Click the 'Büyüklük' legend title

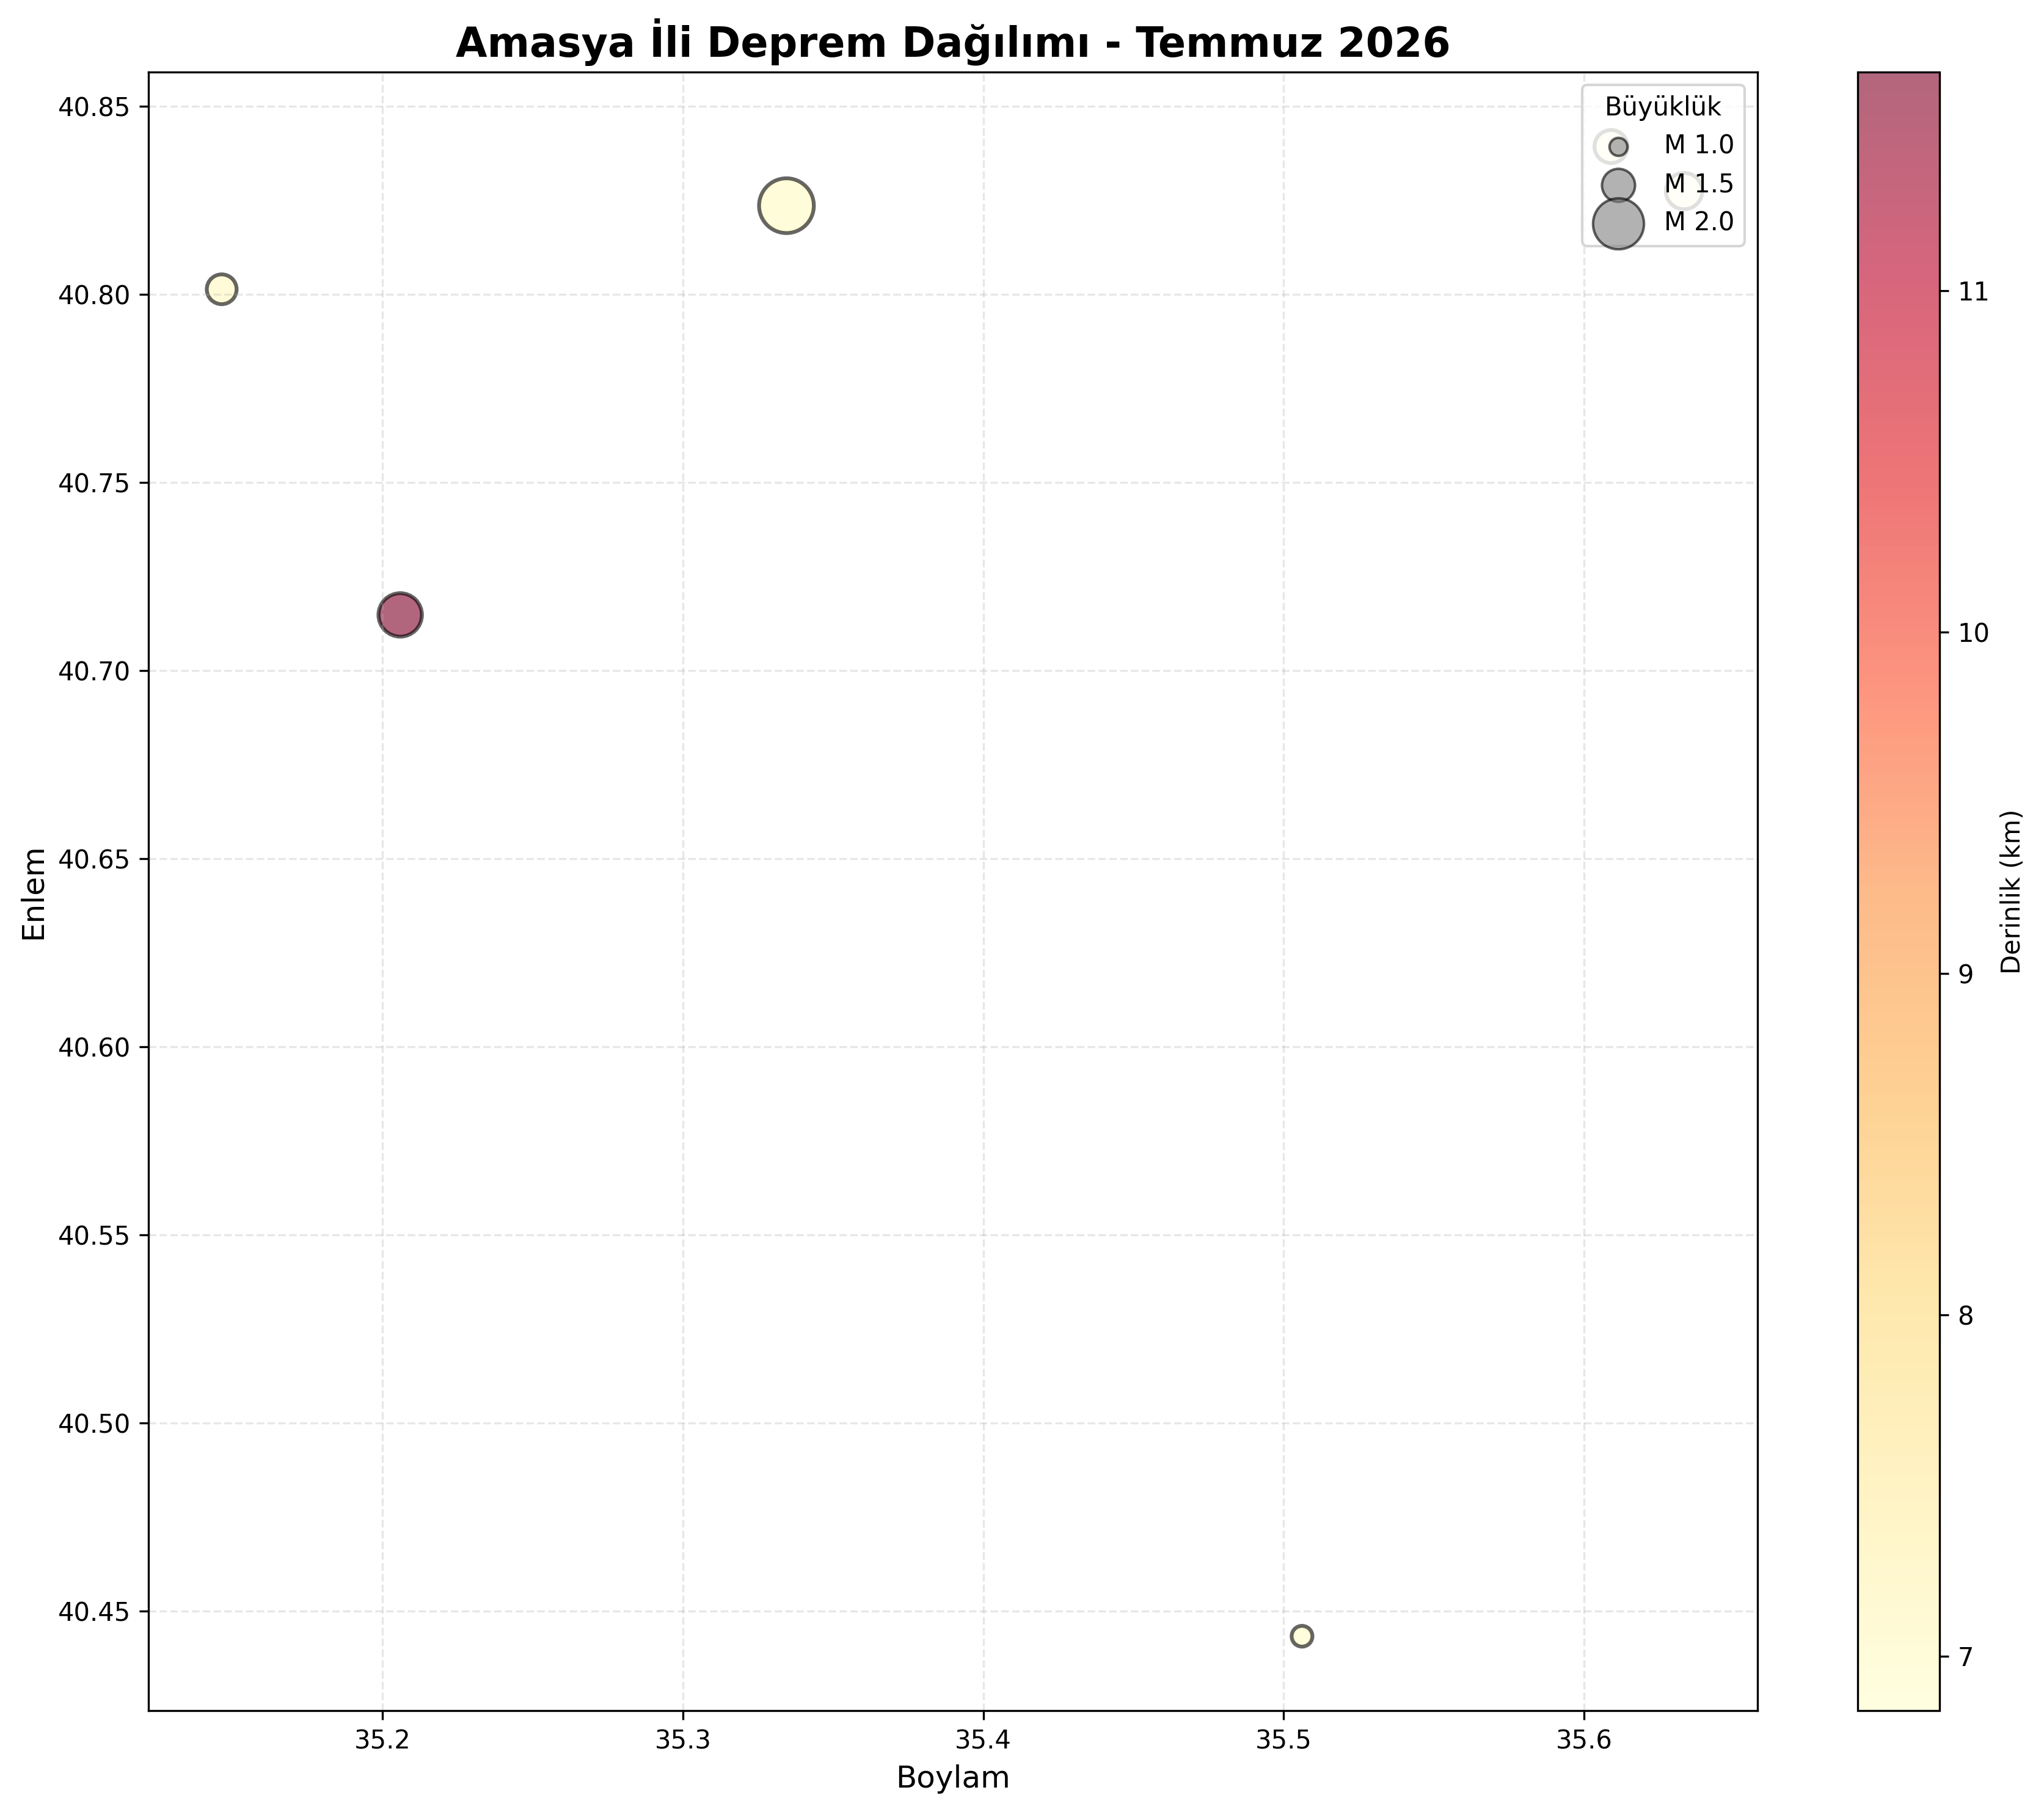(x=1663, y=107)
